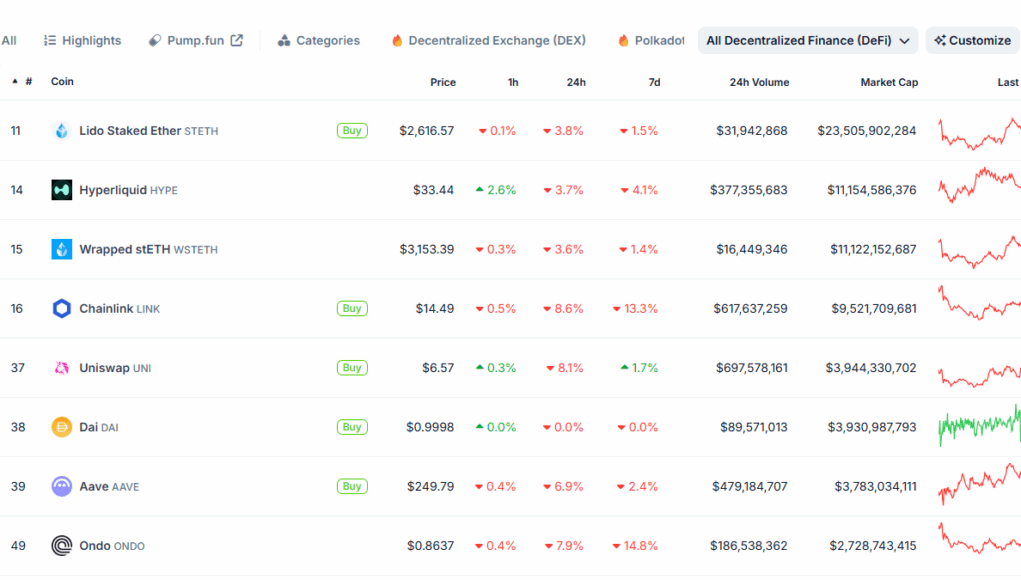
Task: Select the Polkadot category tab
Action: (x=651, y=40)
